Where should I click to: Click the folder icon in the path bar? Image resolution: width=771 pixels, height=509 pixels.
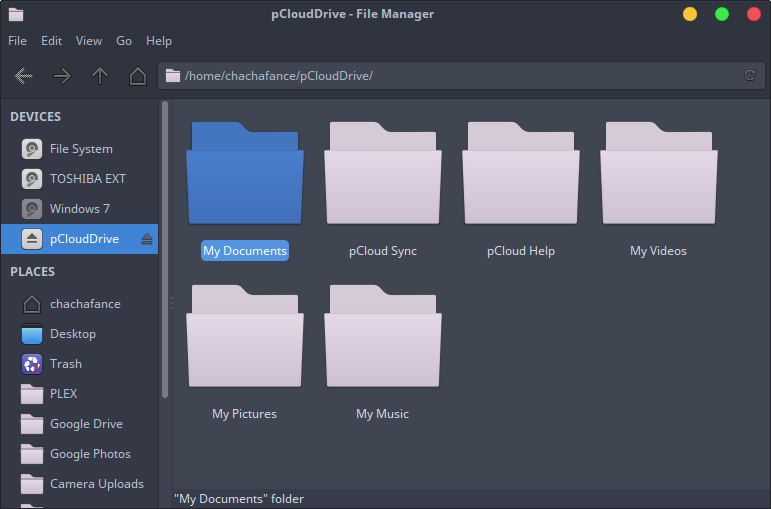tap(173, 76)
